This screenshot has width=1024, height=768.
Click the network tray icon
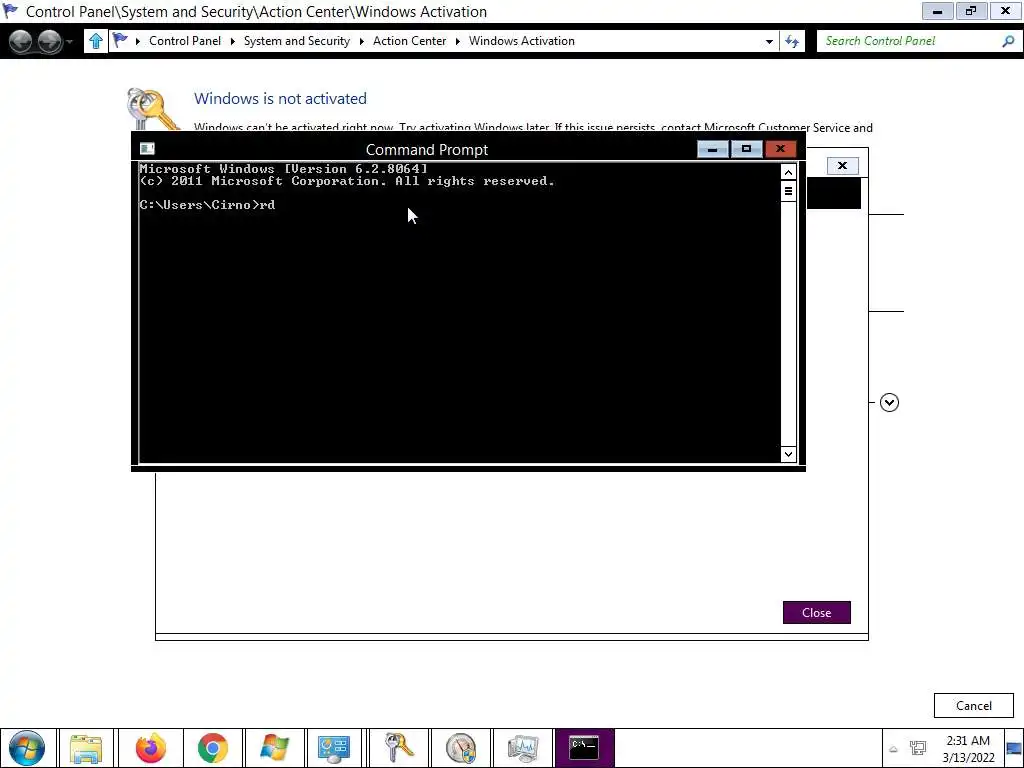click(x=918, y=748)
